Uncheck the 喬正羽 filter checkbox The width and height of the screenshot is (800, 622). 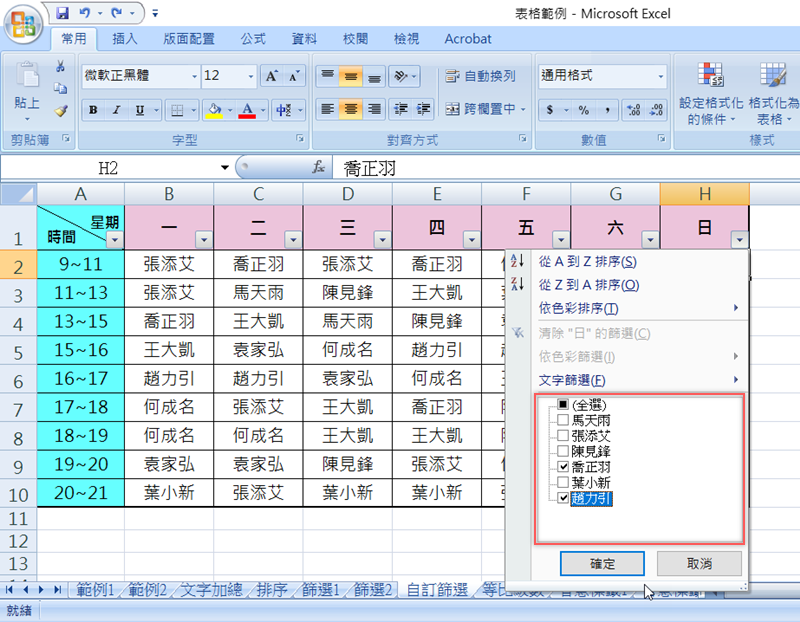click(x=563, y=467)
